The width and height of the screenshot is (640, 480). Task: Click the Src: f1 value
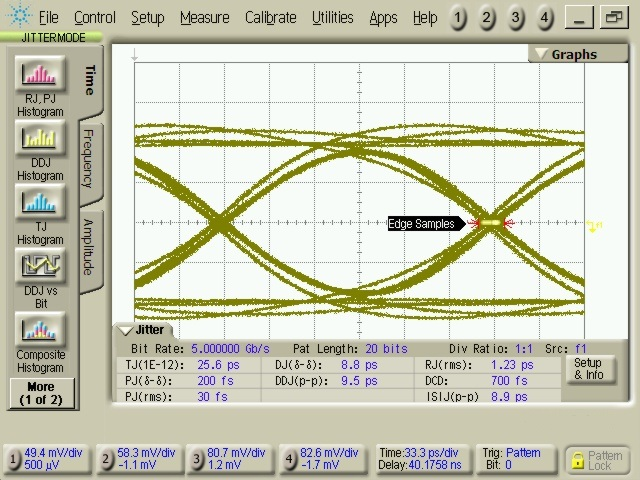581,349
